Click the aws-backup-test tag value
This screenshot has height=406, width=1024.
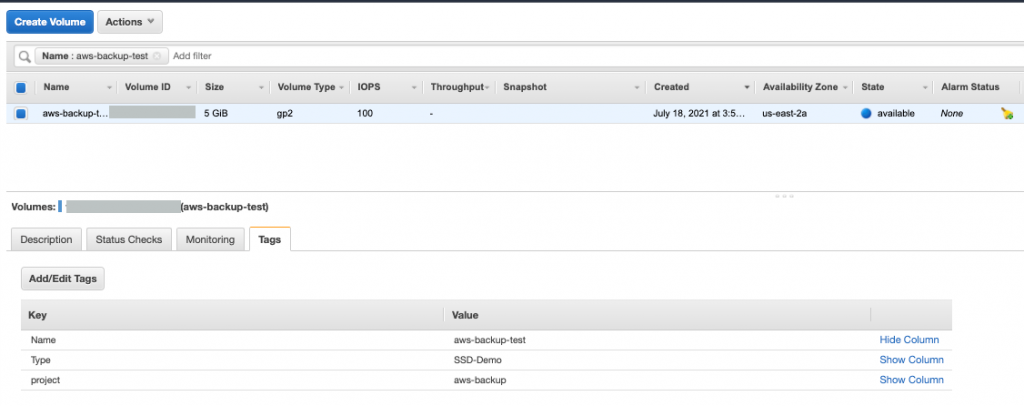tap(490, 340)
